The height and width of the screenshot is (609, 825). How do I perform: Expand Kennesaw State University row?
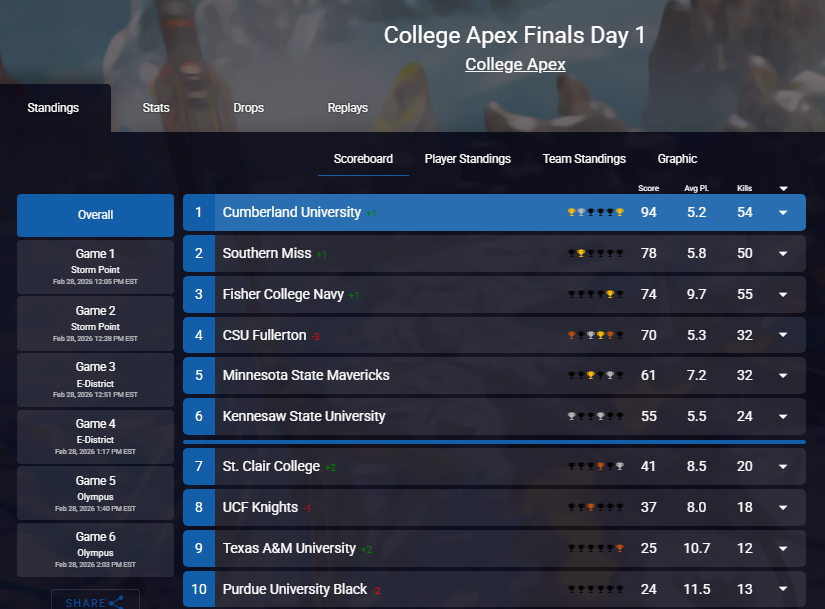coord(783,416)
